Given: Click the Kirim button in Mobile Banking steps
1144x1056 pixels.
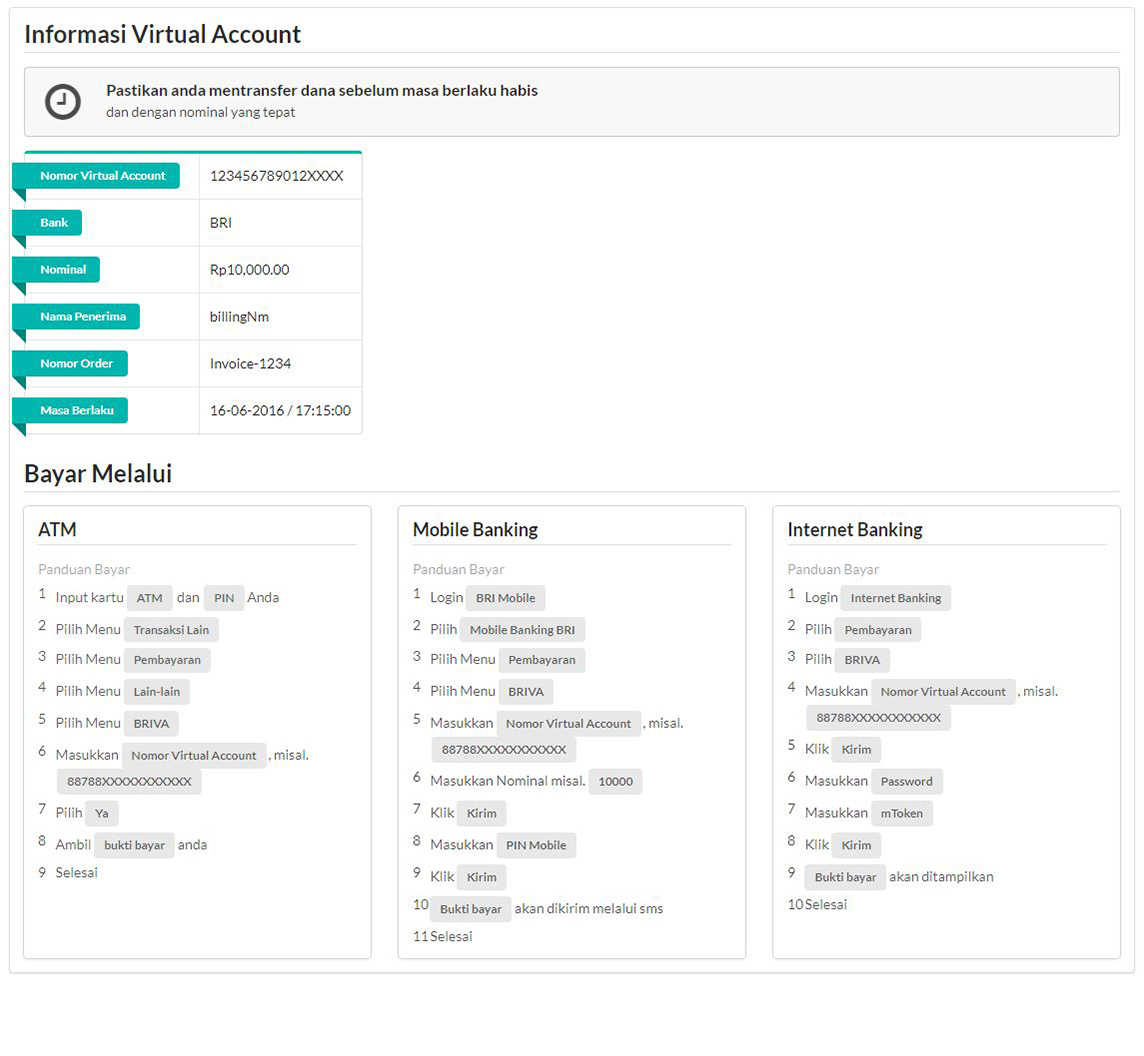Looking at the screenshot, I should 481,813.
